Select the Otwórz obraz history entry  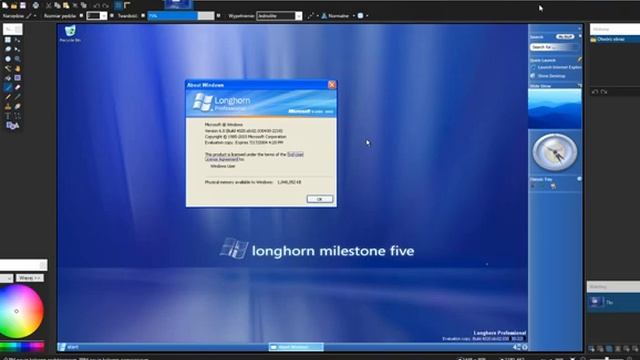click(x=615, y=40)
